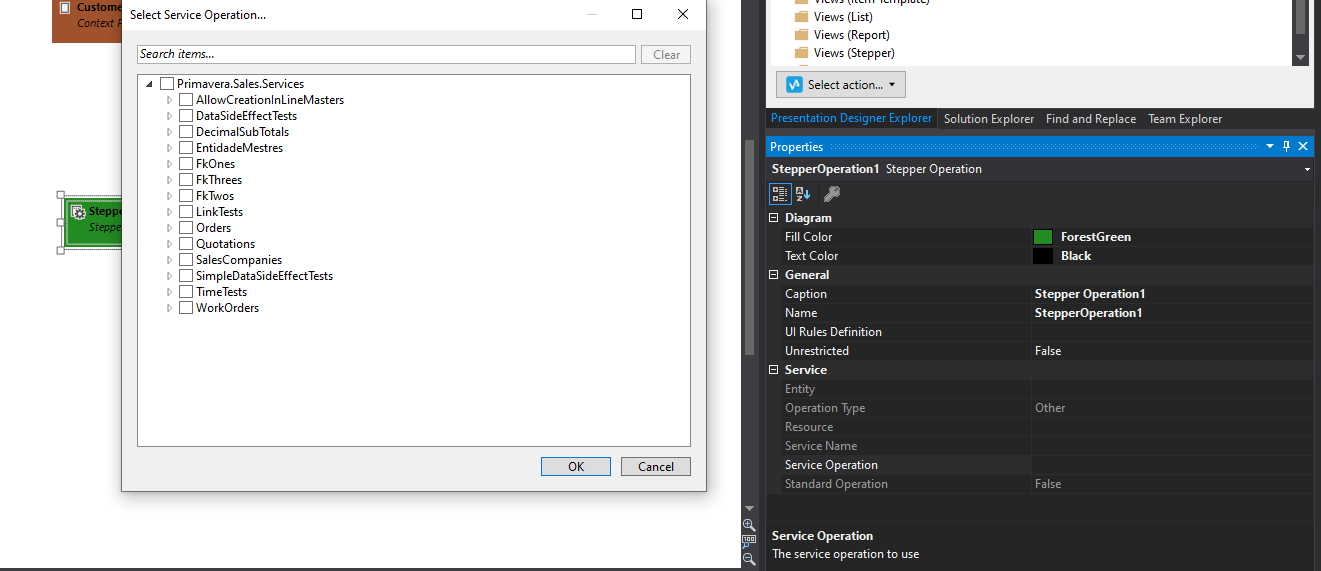This screenshot has height=571, width=1321.
Task: Select the SalesCompanies tree item label
Action: click(x=239, y=260)
